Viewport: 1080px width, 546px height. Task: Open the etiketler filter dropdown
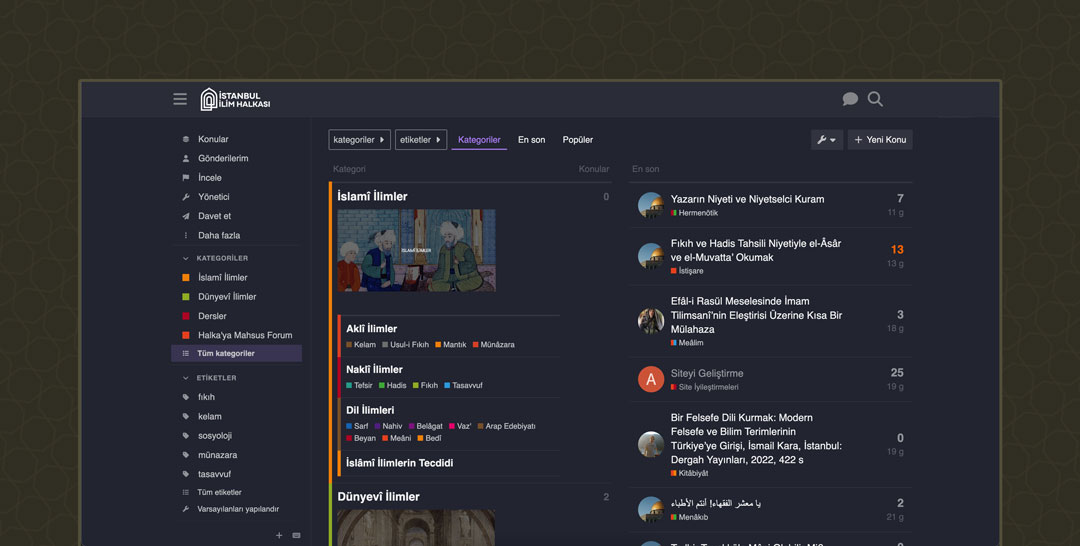[x=421, y=140]
